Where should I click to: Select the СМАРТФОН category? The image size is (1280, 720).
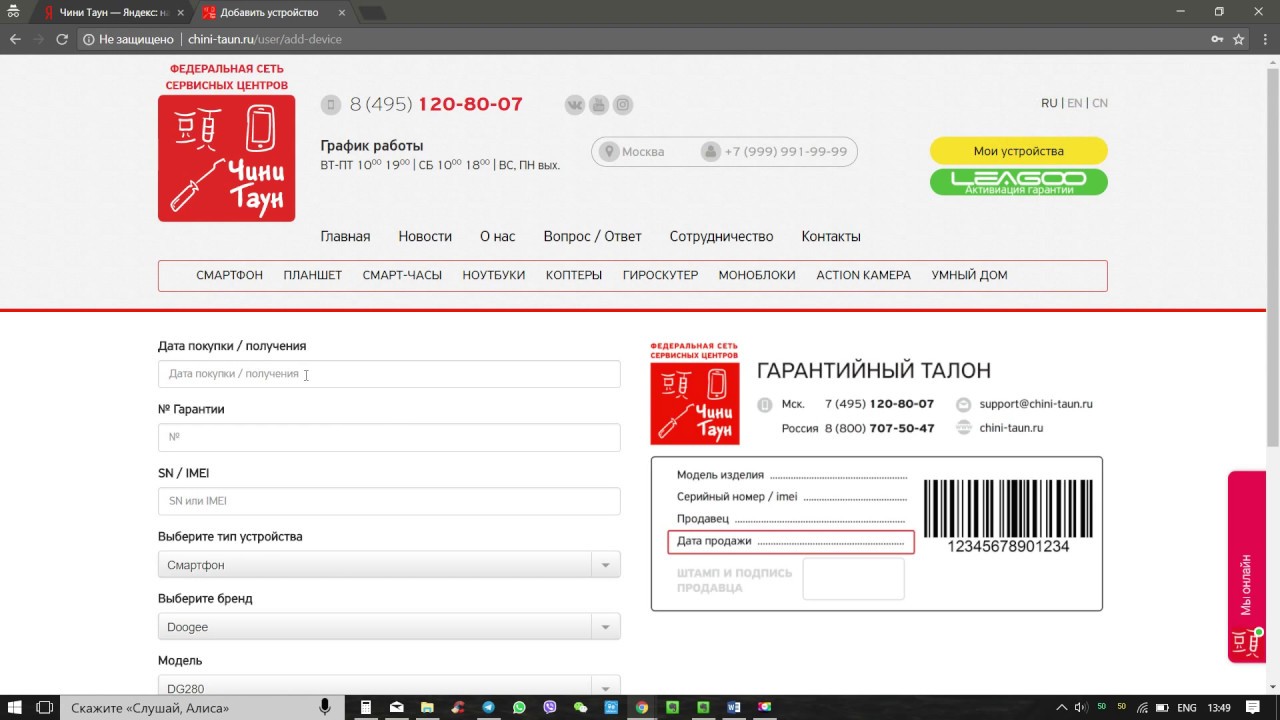click(229, 275)
